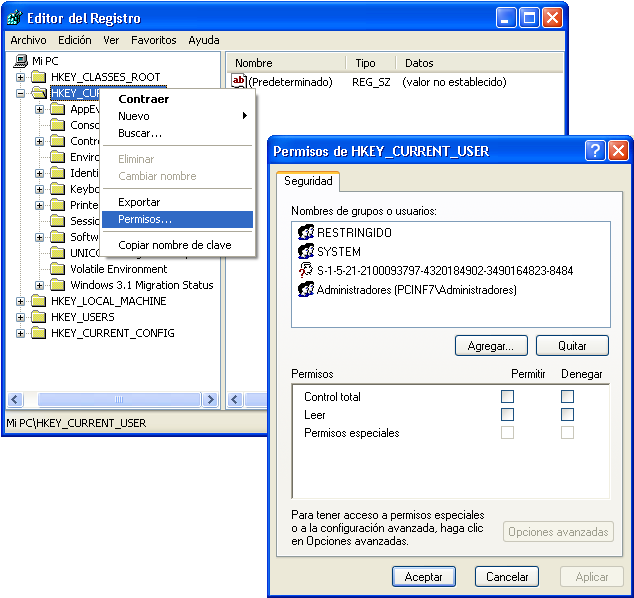Screen dimensions: 634x598
Task: Click the Windows 3.1 Migration Status folder icon
Action: (57, 285)
